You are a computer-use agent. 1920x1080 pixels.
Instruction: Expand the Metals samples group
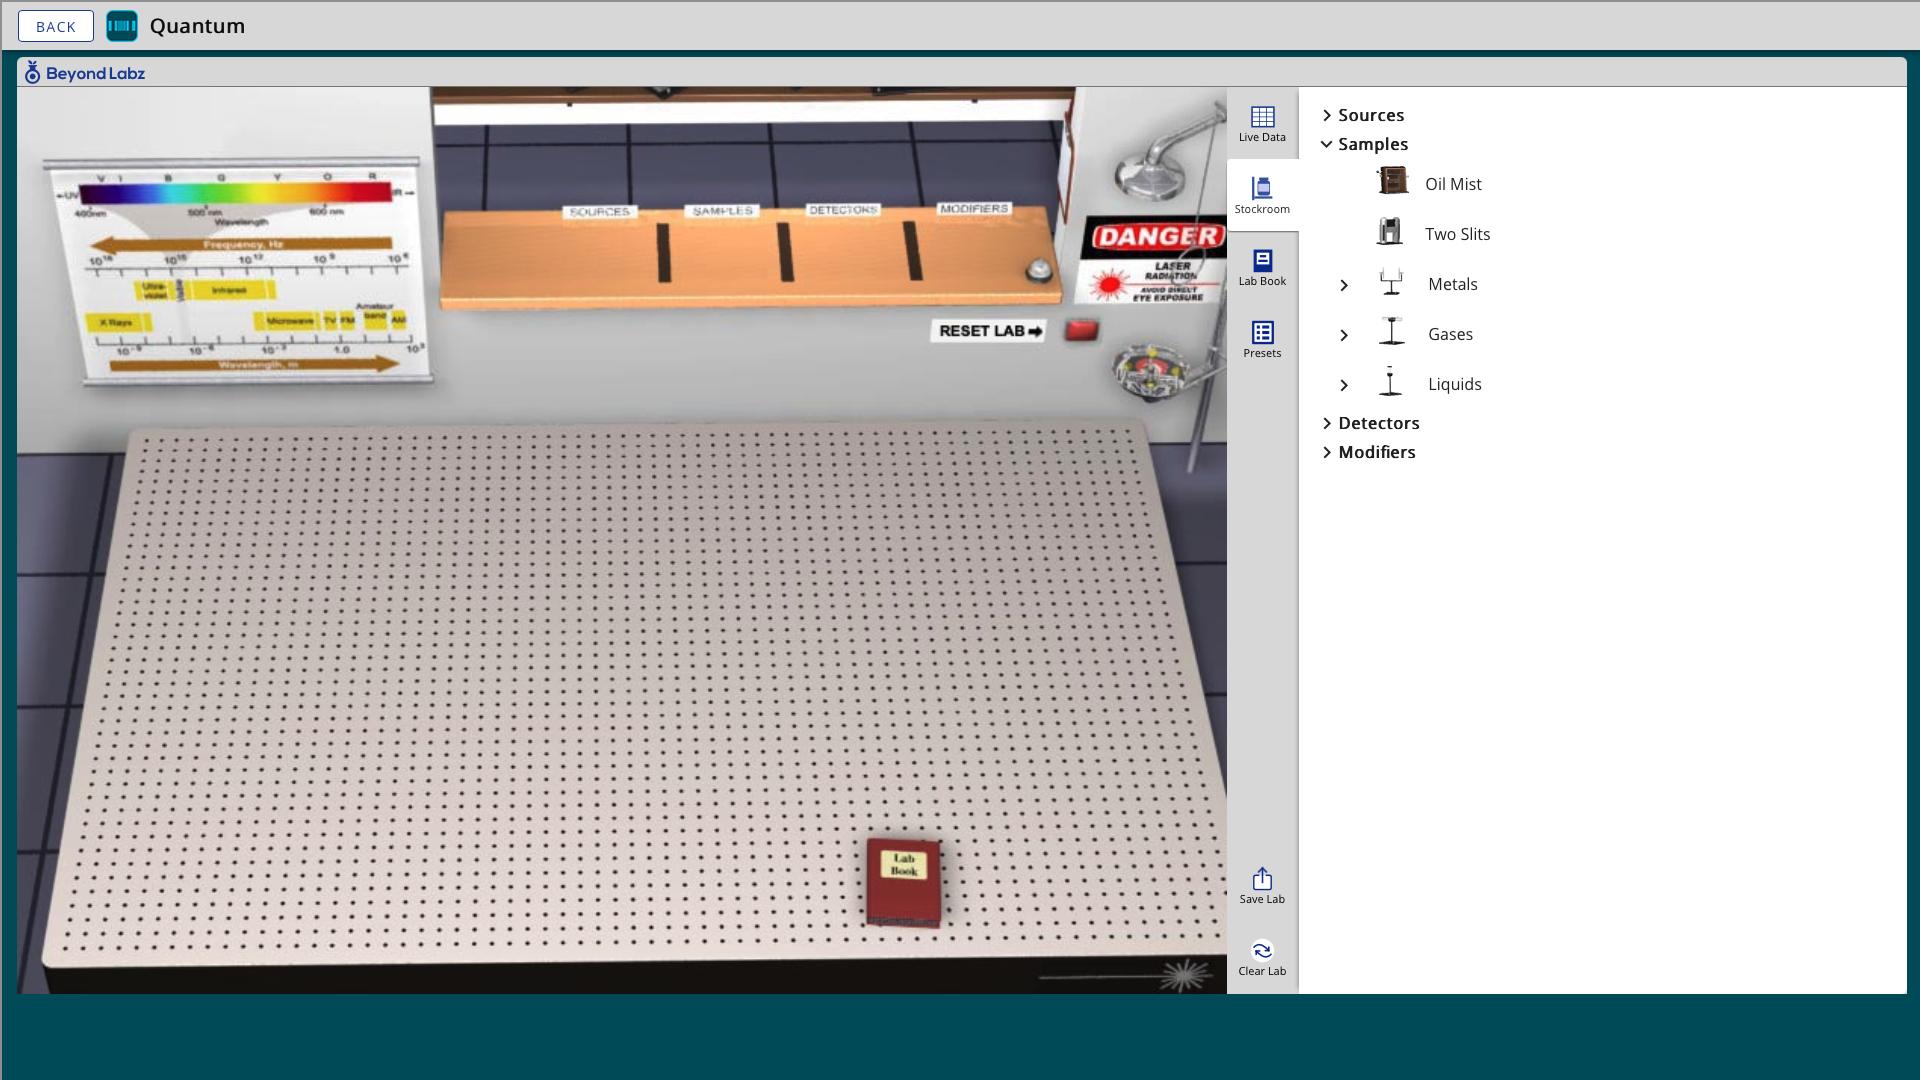coord(1344,285)
